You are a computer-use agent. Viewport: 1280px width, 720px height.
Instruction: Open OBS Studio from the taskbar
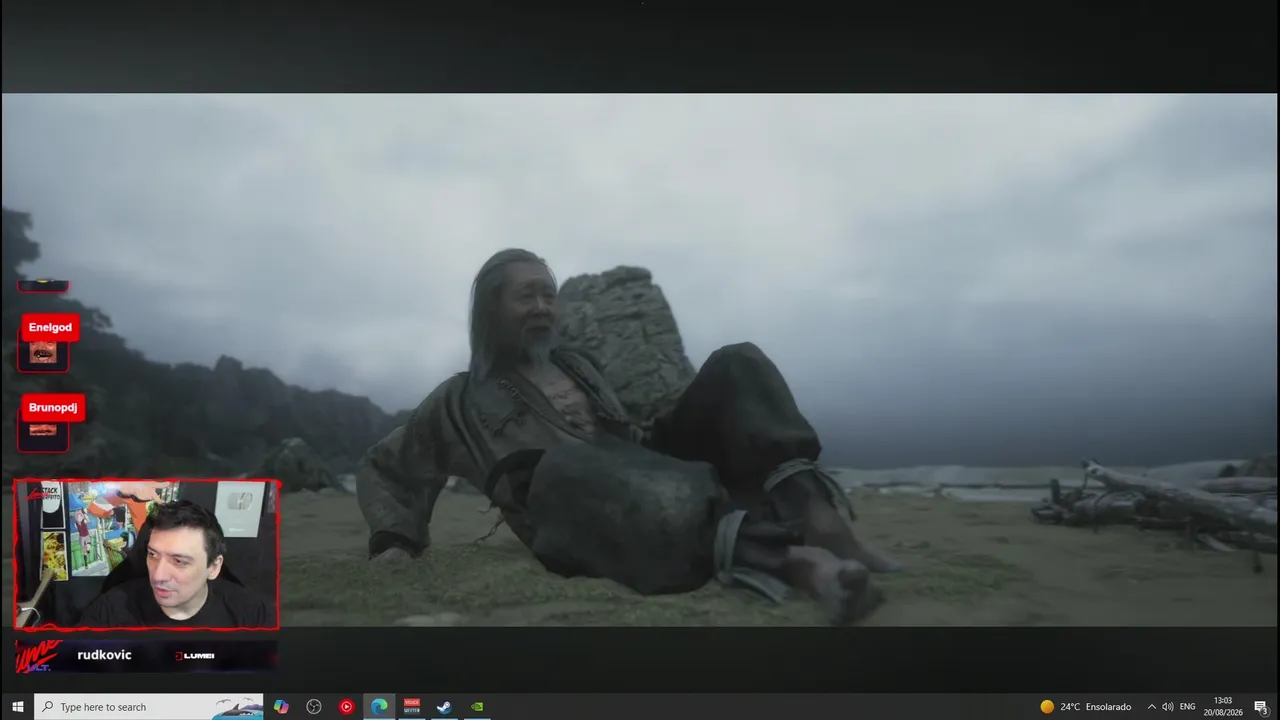point(314,707)
